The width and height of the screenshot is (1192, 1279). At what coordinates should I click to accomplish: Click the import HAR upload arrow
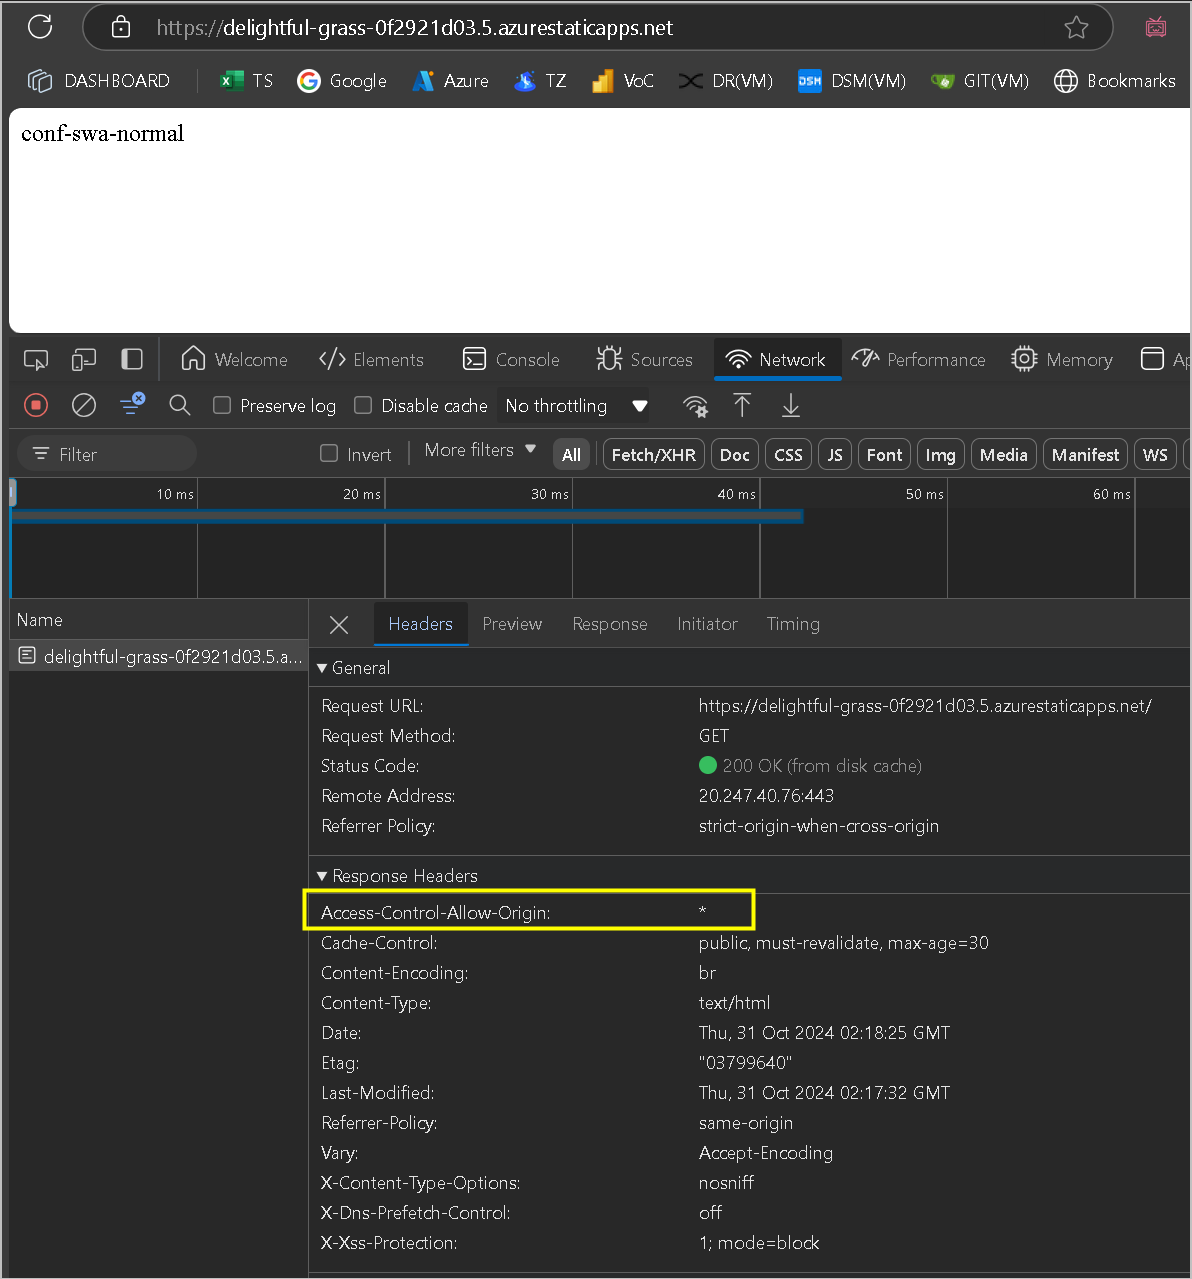coord(742,405)
